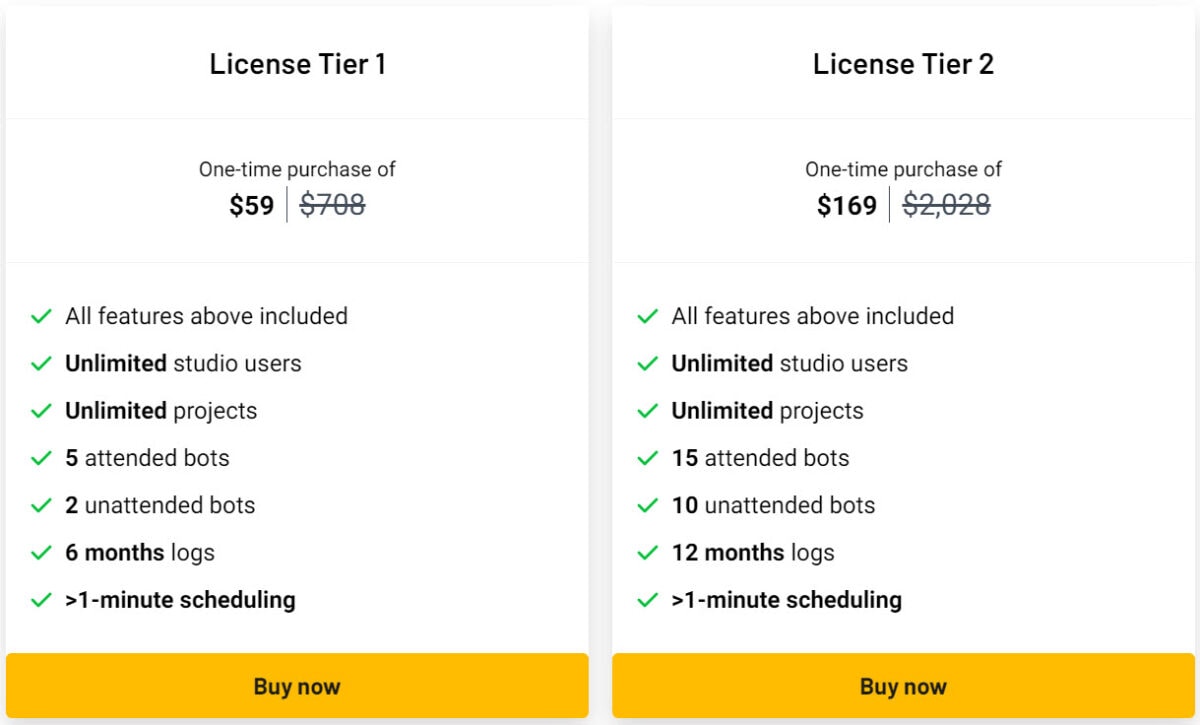
Task: Click the checkmark next to 5 attended bots
Action: coord(40,458)
